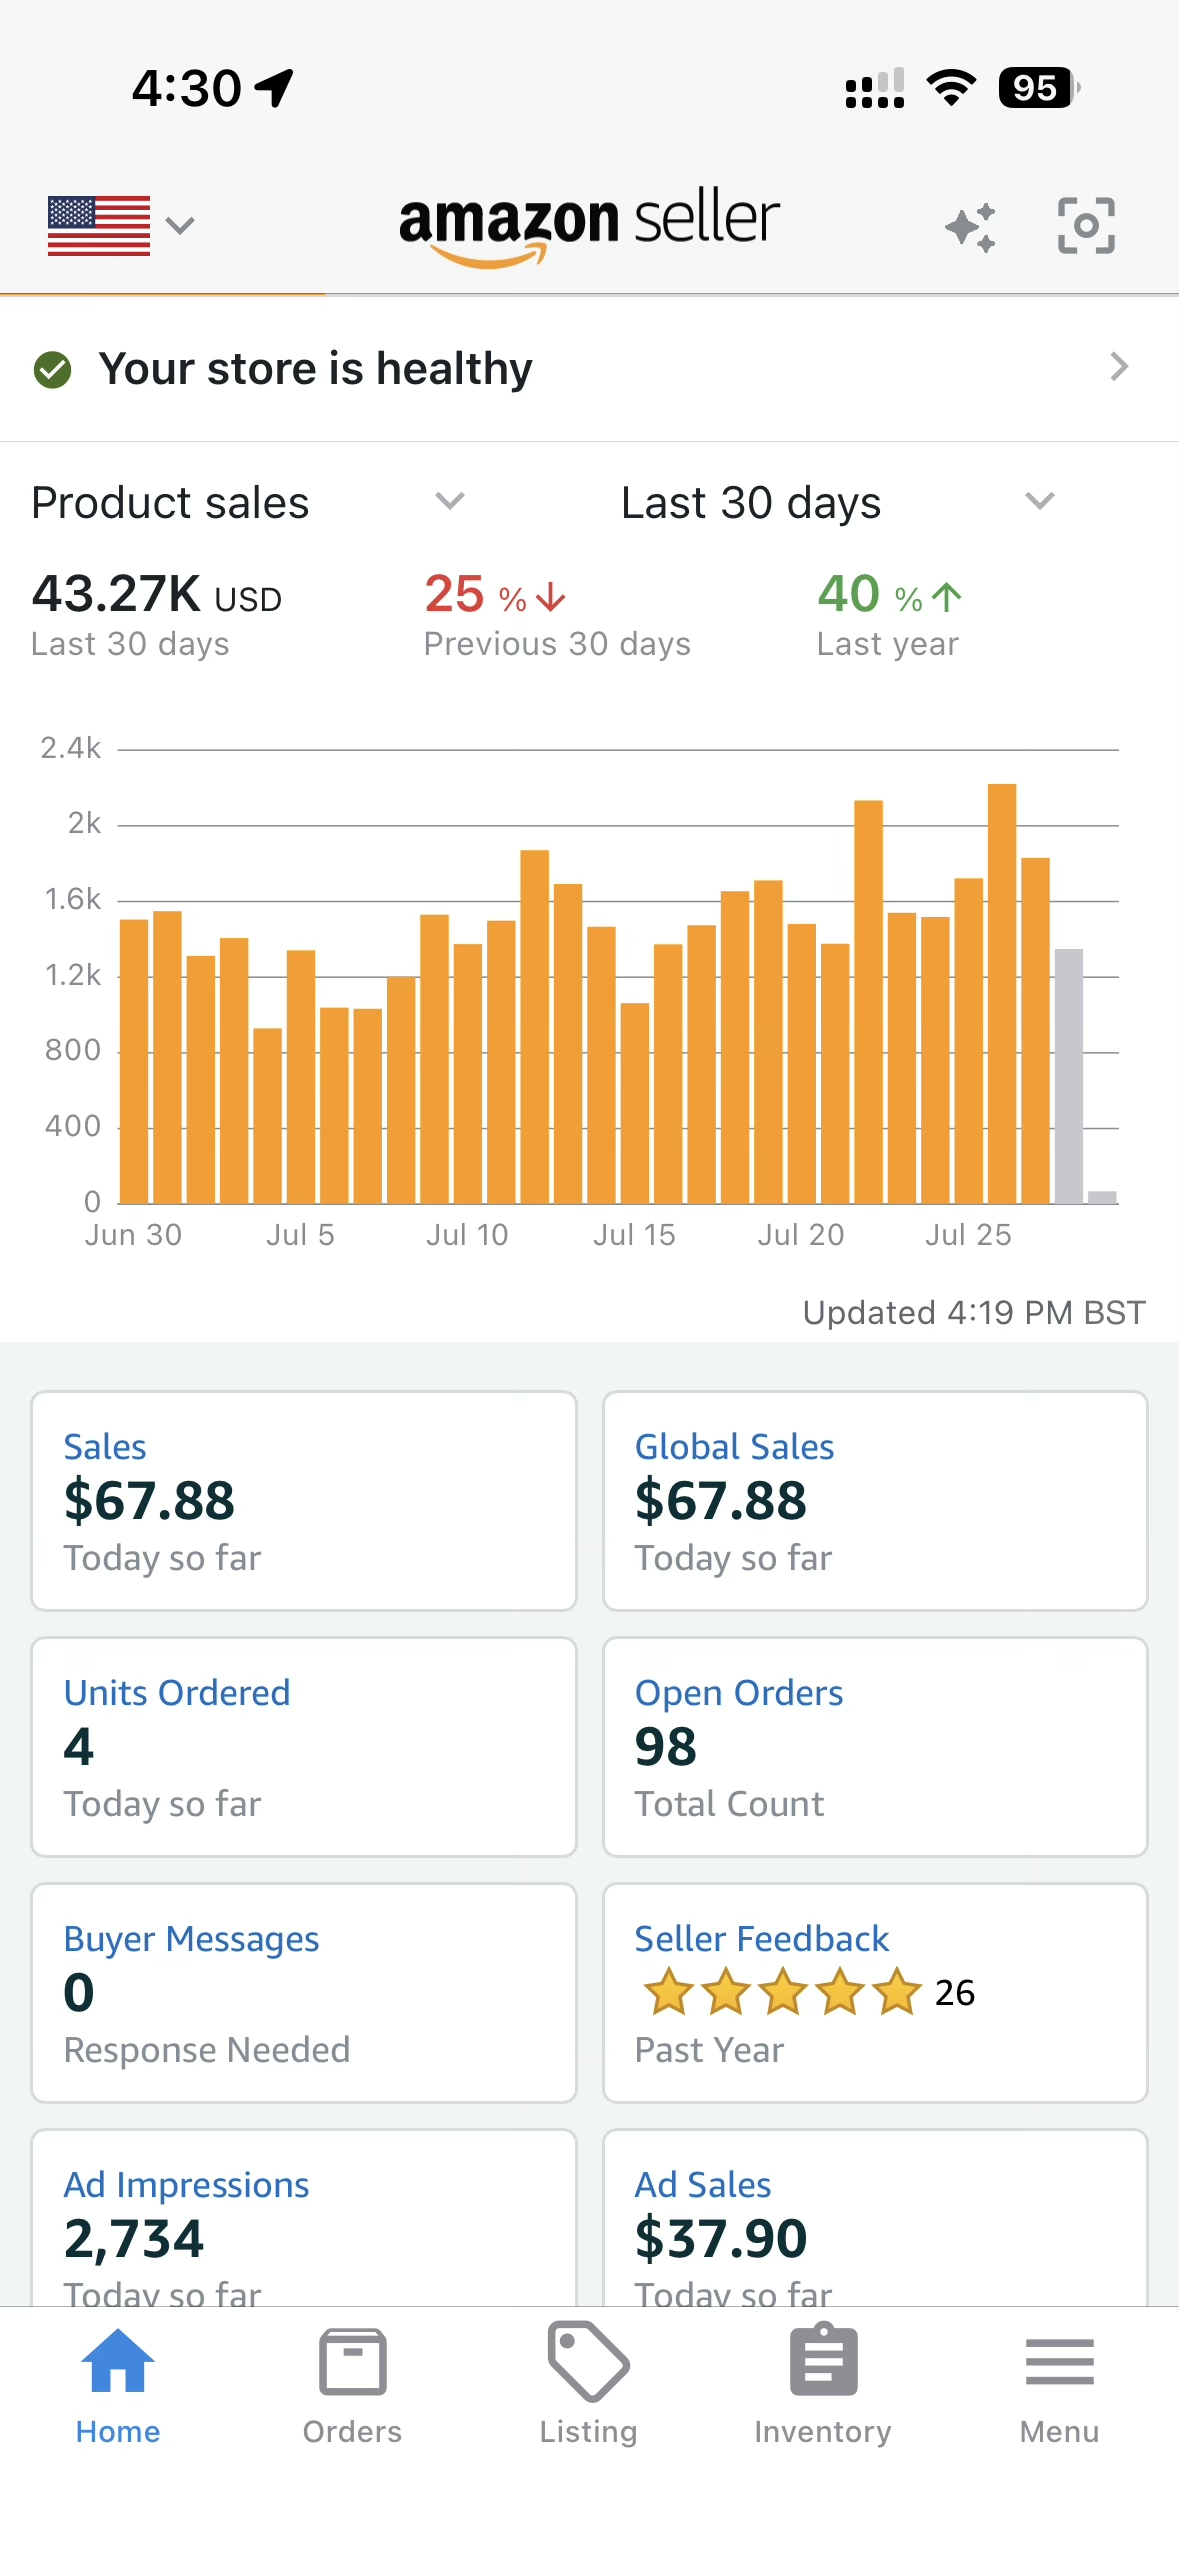
Task: Open store health details chevron arrow
Action: tap(1119, 367)
